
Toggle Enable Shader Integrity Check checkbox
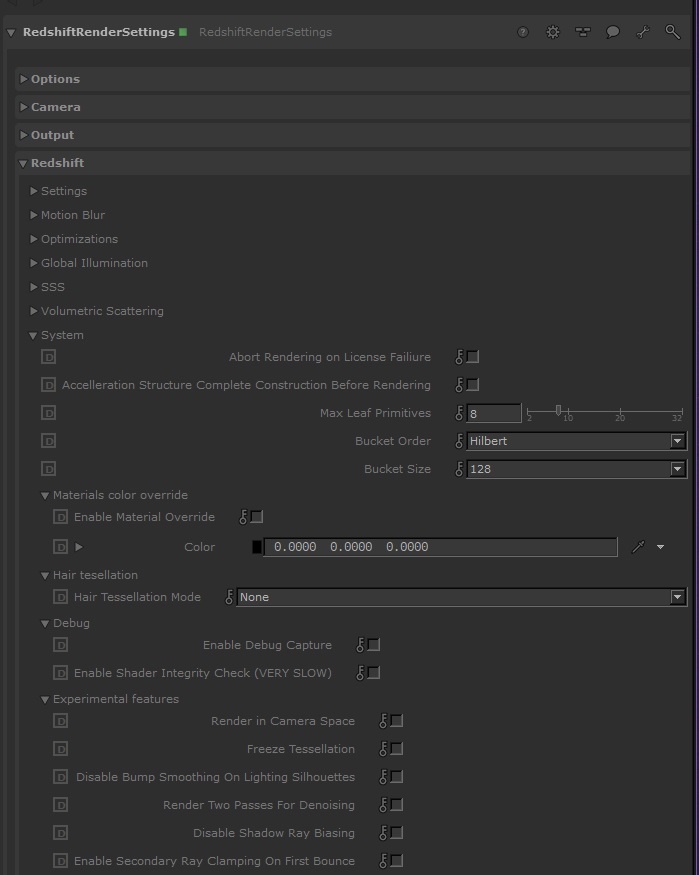[374, 673]
